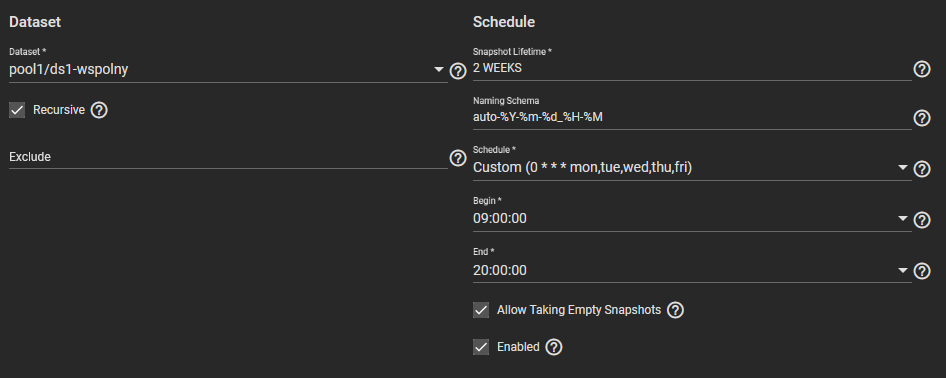The width and height of the screenshot is (946, 378).
Task: Open help for Begin time
Action: pos(922,219)
